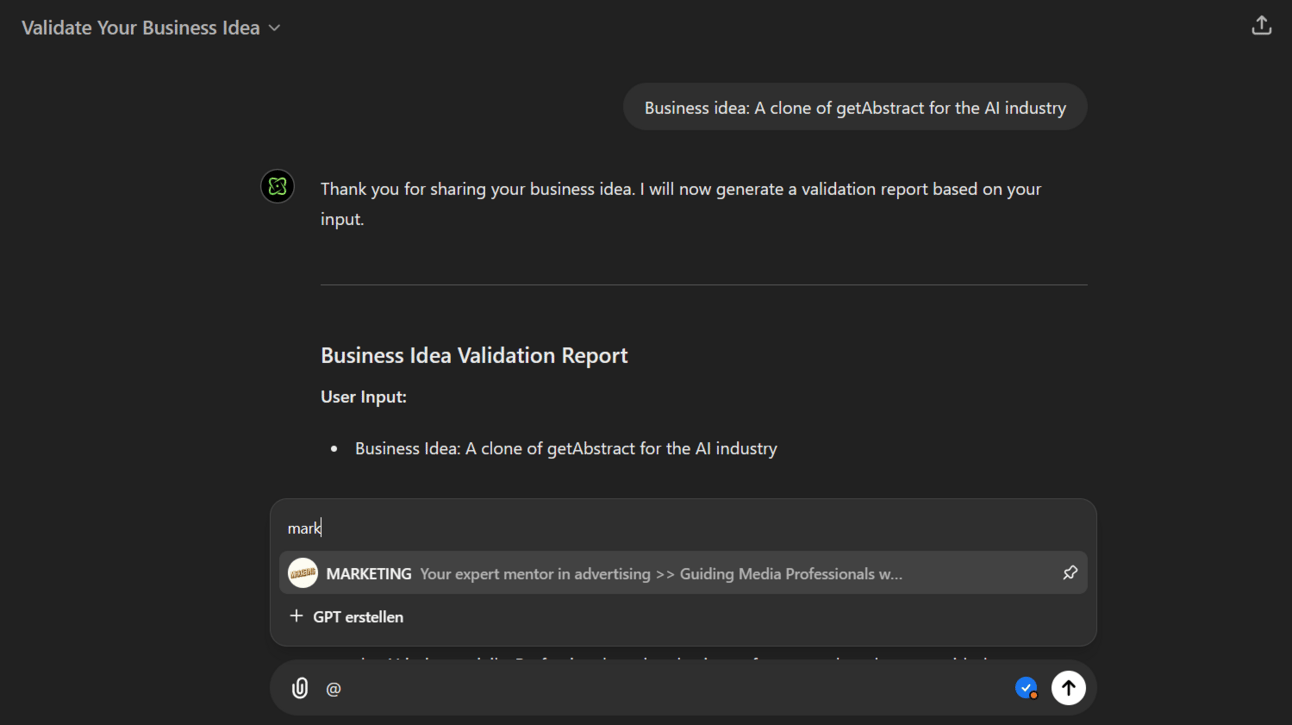1292x725 pixels.
Task: Pin the MARKETING GPT with the pin icon
Action: tap(1070, 573)
